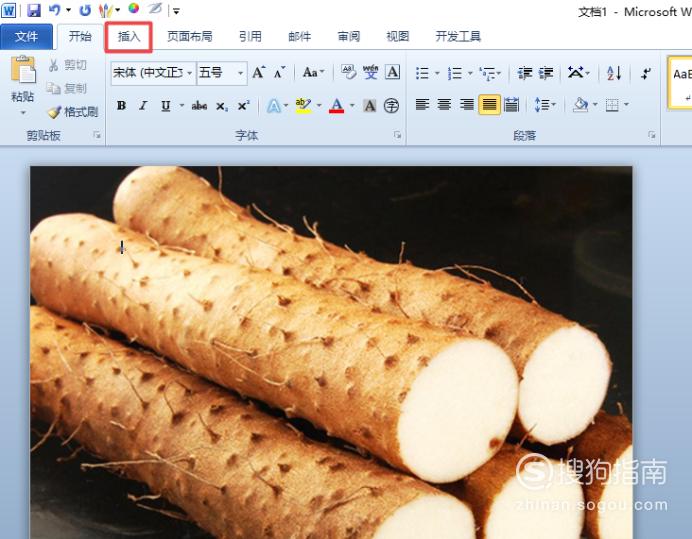692x539 pixels.
Task: Shrink the font size
Action: pos(279,72)
